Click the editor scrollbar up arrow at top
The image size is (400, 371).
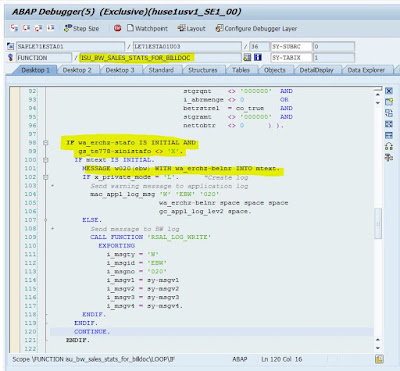[x=378, y=95]
